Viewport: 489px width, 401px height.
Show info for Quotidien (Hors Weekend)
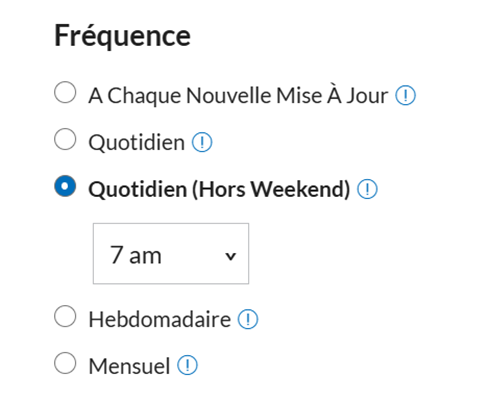point(367,189)
